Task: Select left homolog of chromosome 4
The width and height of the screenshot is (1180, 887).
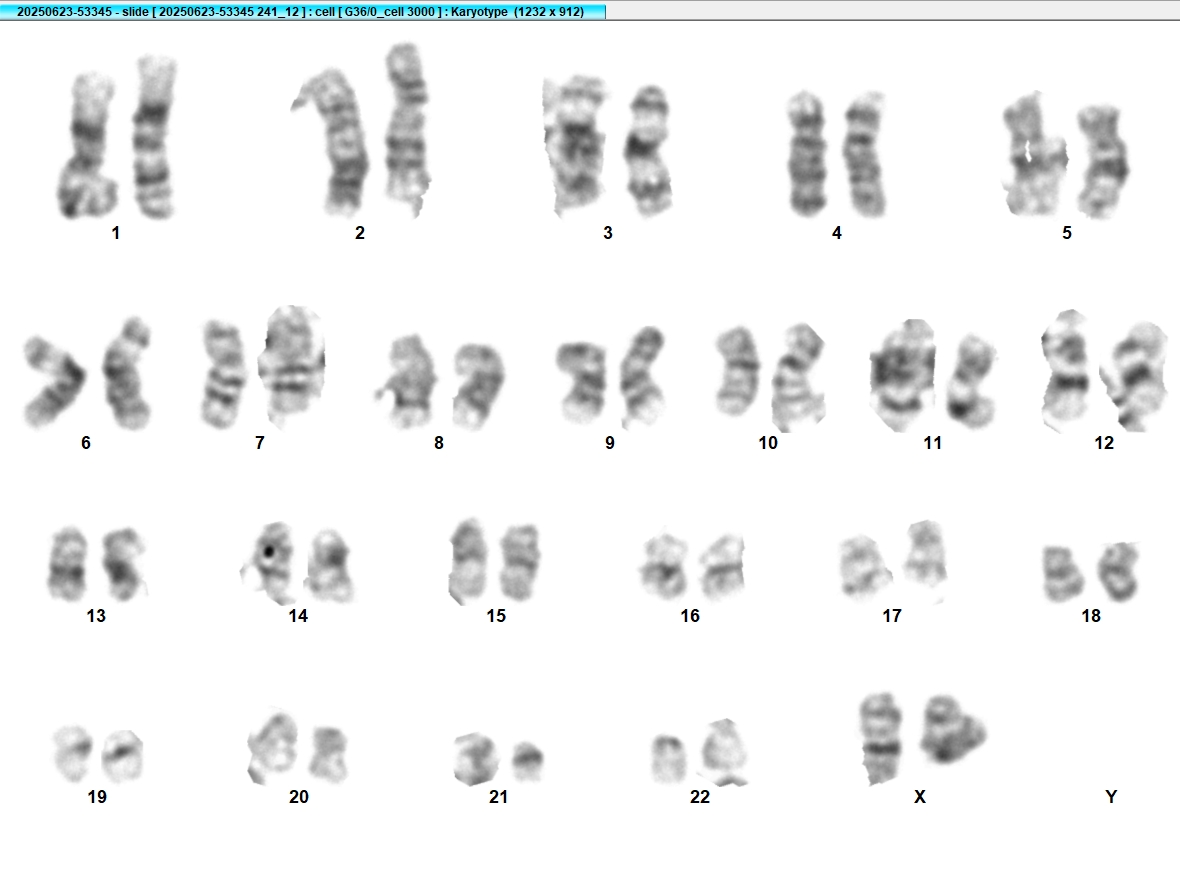Action: [807, 153]
